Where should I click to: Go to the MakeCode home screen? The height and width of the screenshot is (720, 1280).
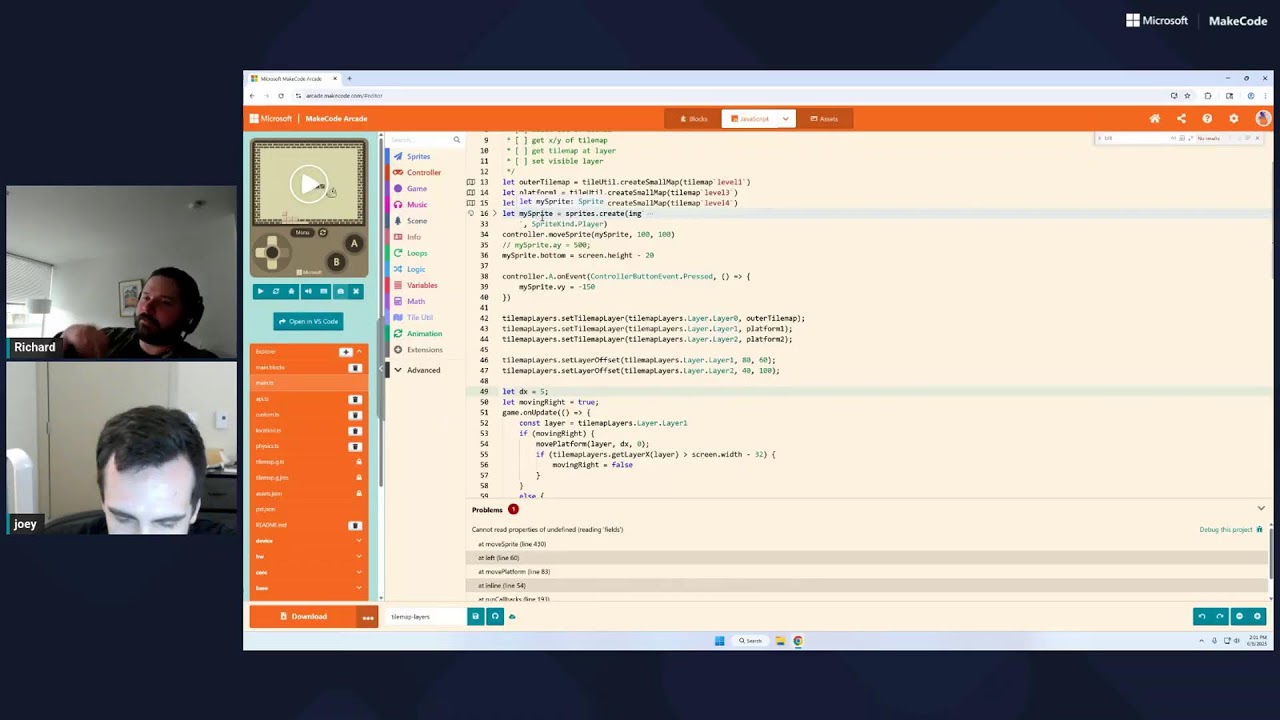1155,118
